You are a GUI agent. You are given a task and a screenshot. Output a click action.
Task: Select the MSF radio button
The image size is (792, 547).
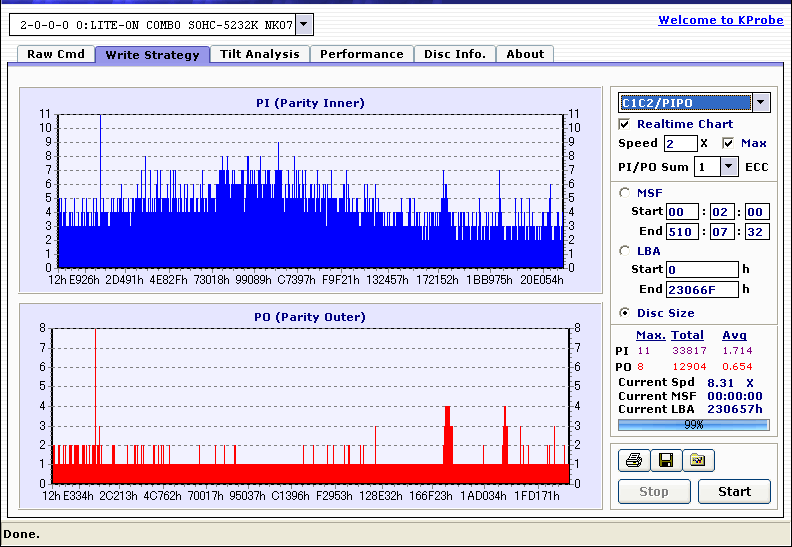(x=625, y=193)
